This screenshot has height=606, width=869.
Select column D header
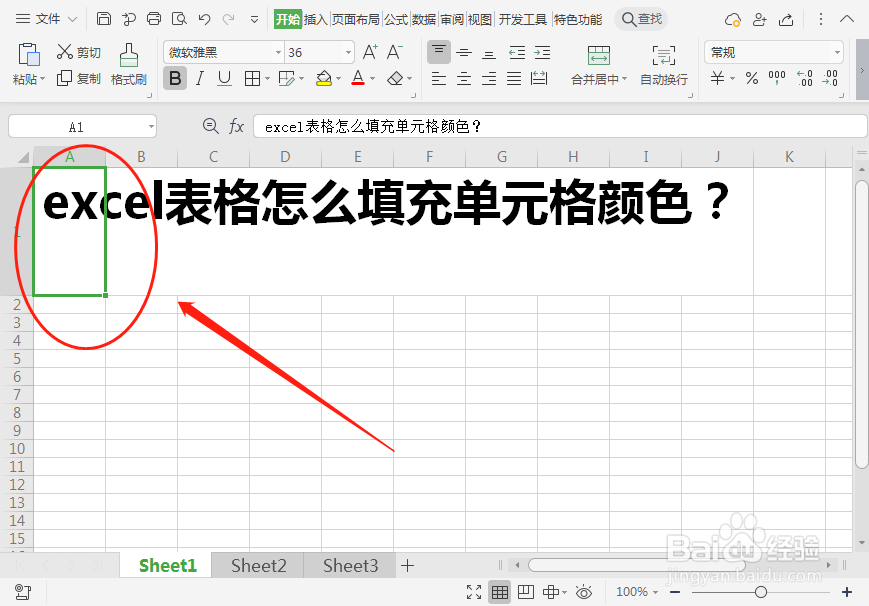(x=285, y=157)
